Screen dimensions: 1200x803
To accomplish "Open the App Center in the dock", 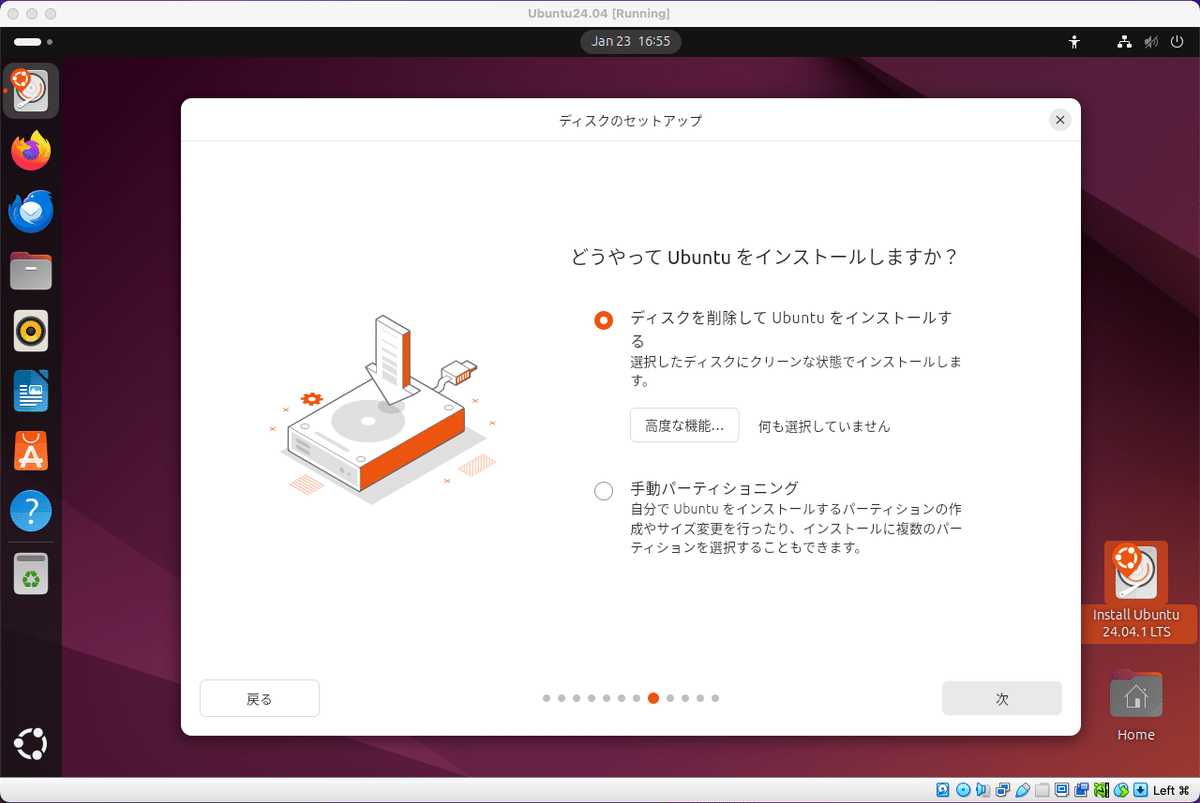I will 31,451.
